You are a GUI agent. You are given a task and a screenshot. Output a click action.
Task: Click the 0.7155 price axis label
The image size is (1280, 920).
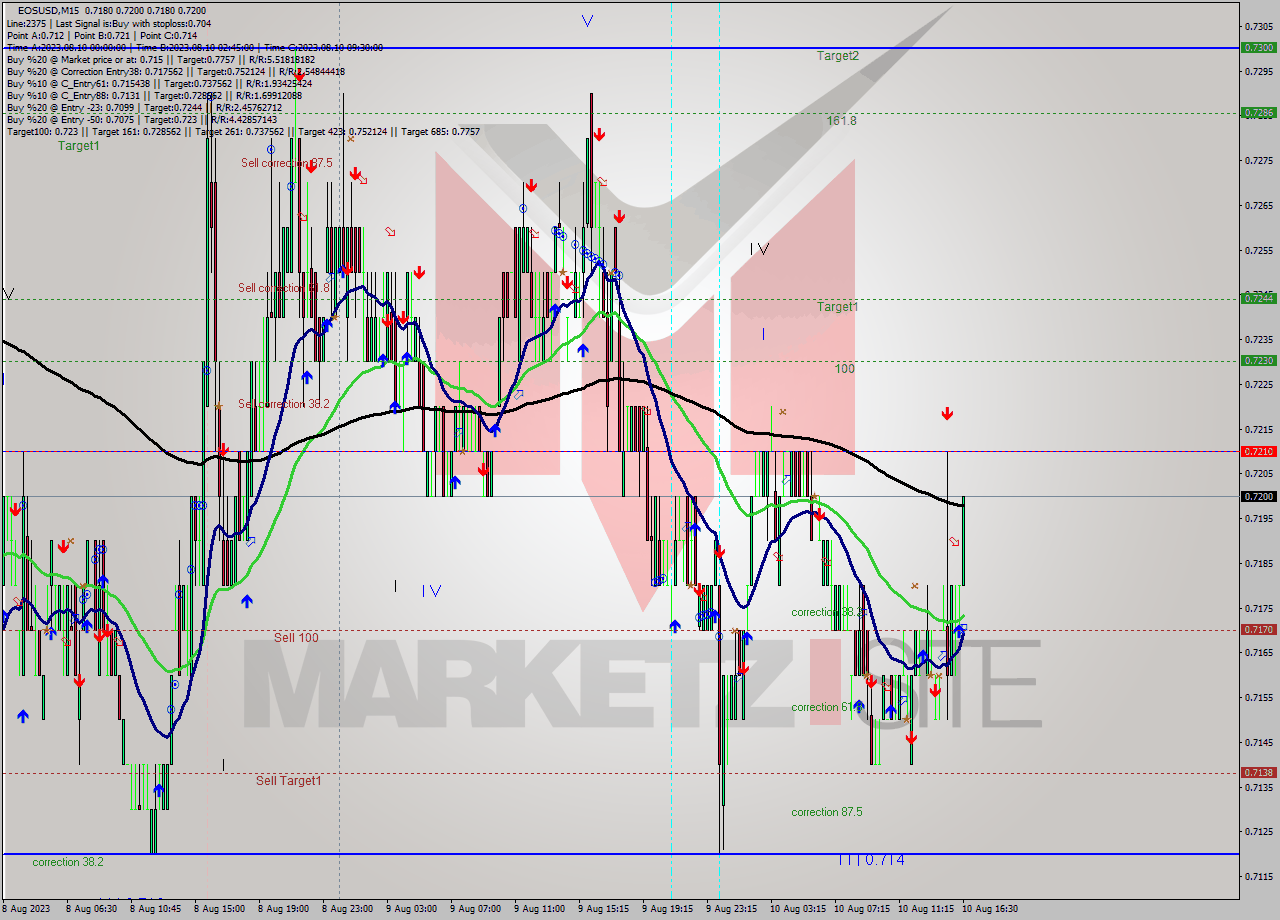1257,698
